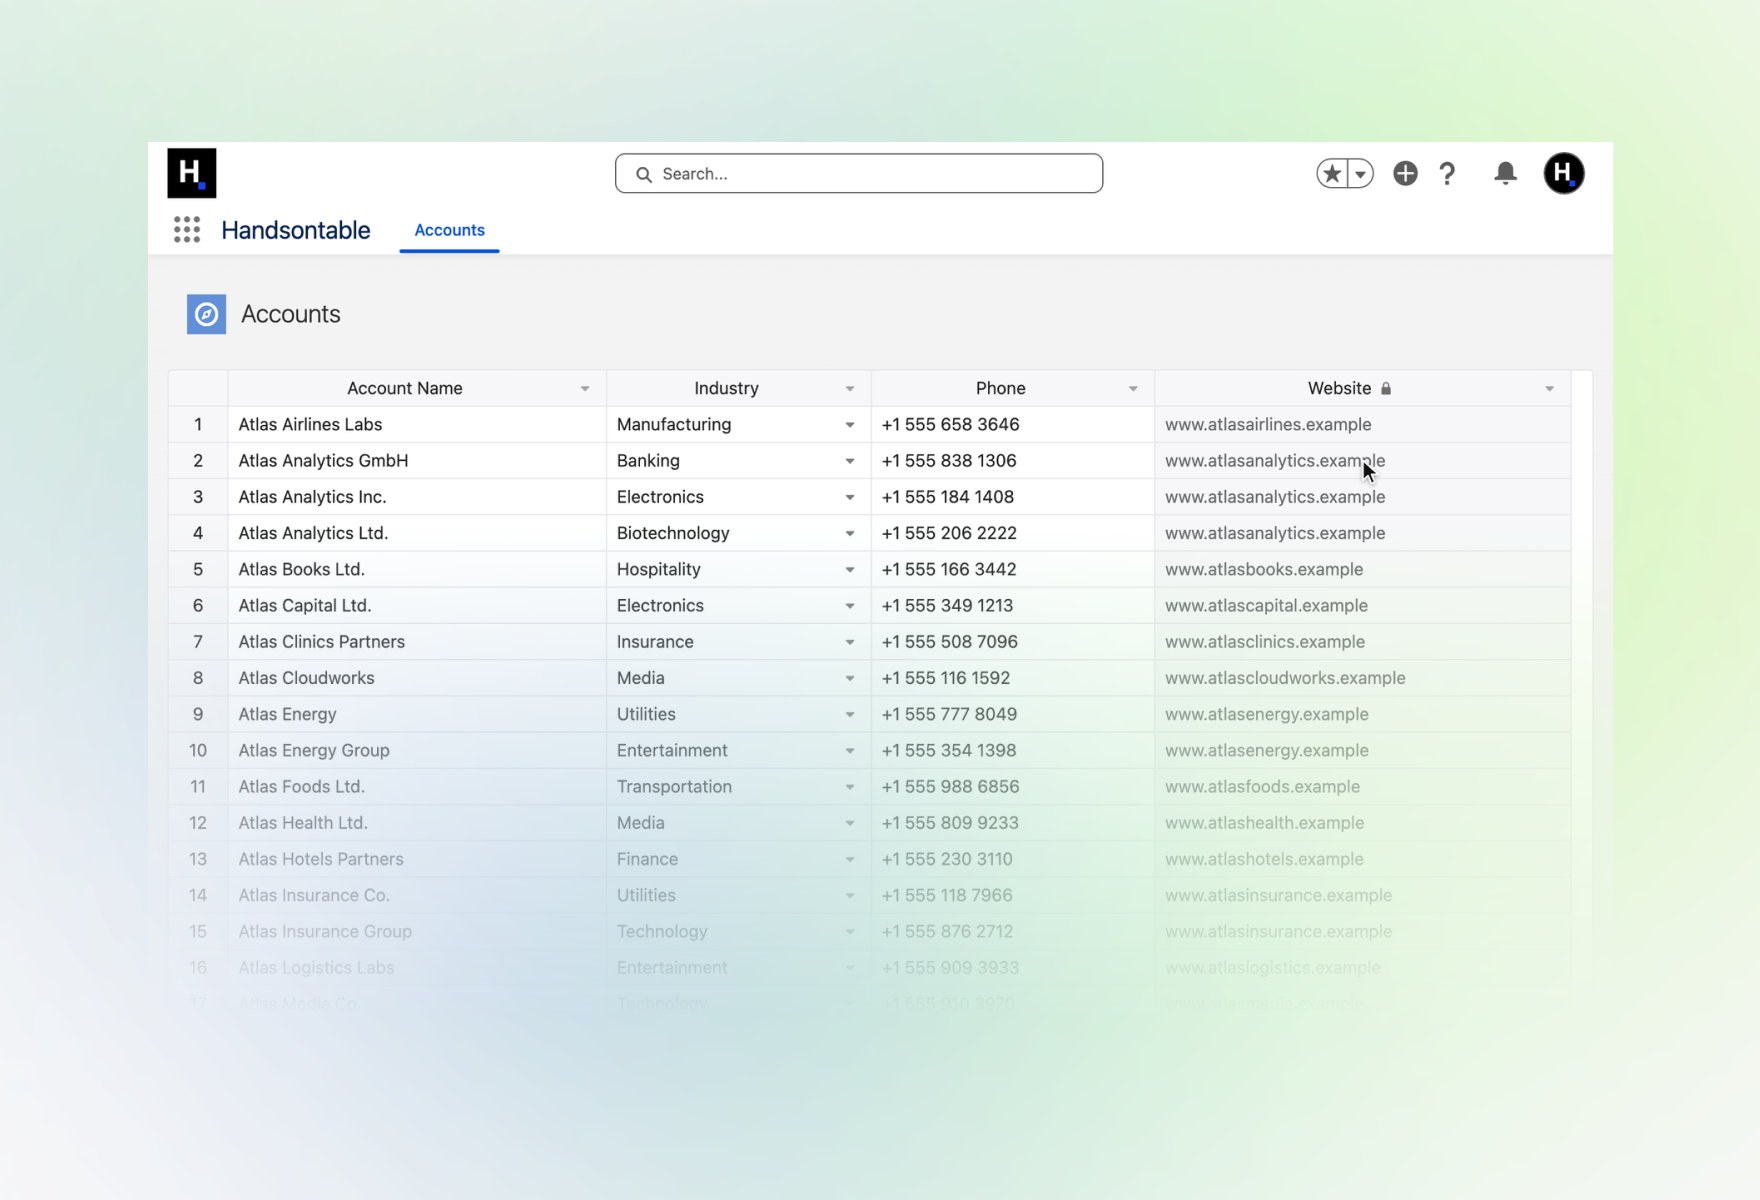The height and width of the screenshot is (1200, 1760).
Task: Click website www.atlasairlines.example
Action: click(x=1363, y=424)
